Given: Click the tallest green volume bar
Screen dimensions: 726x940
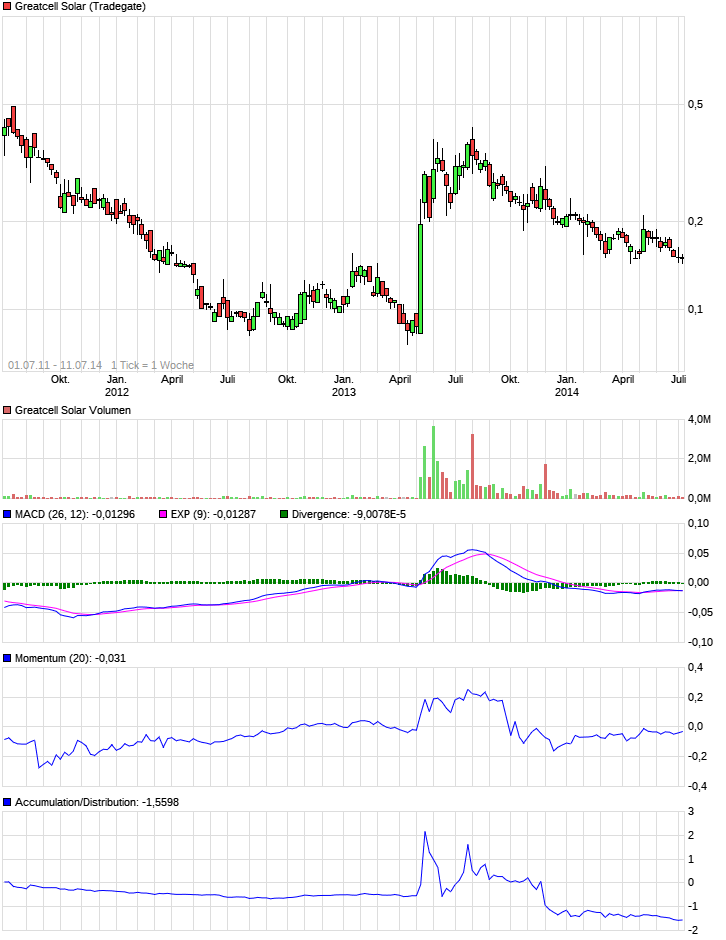Looking at the screenshot, I should [x=433, y=462].
